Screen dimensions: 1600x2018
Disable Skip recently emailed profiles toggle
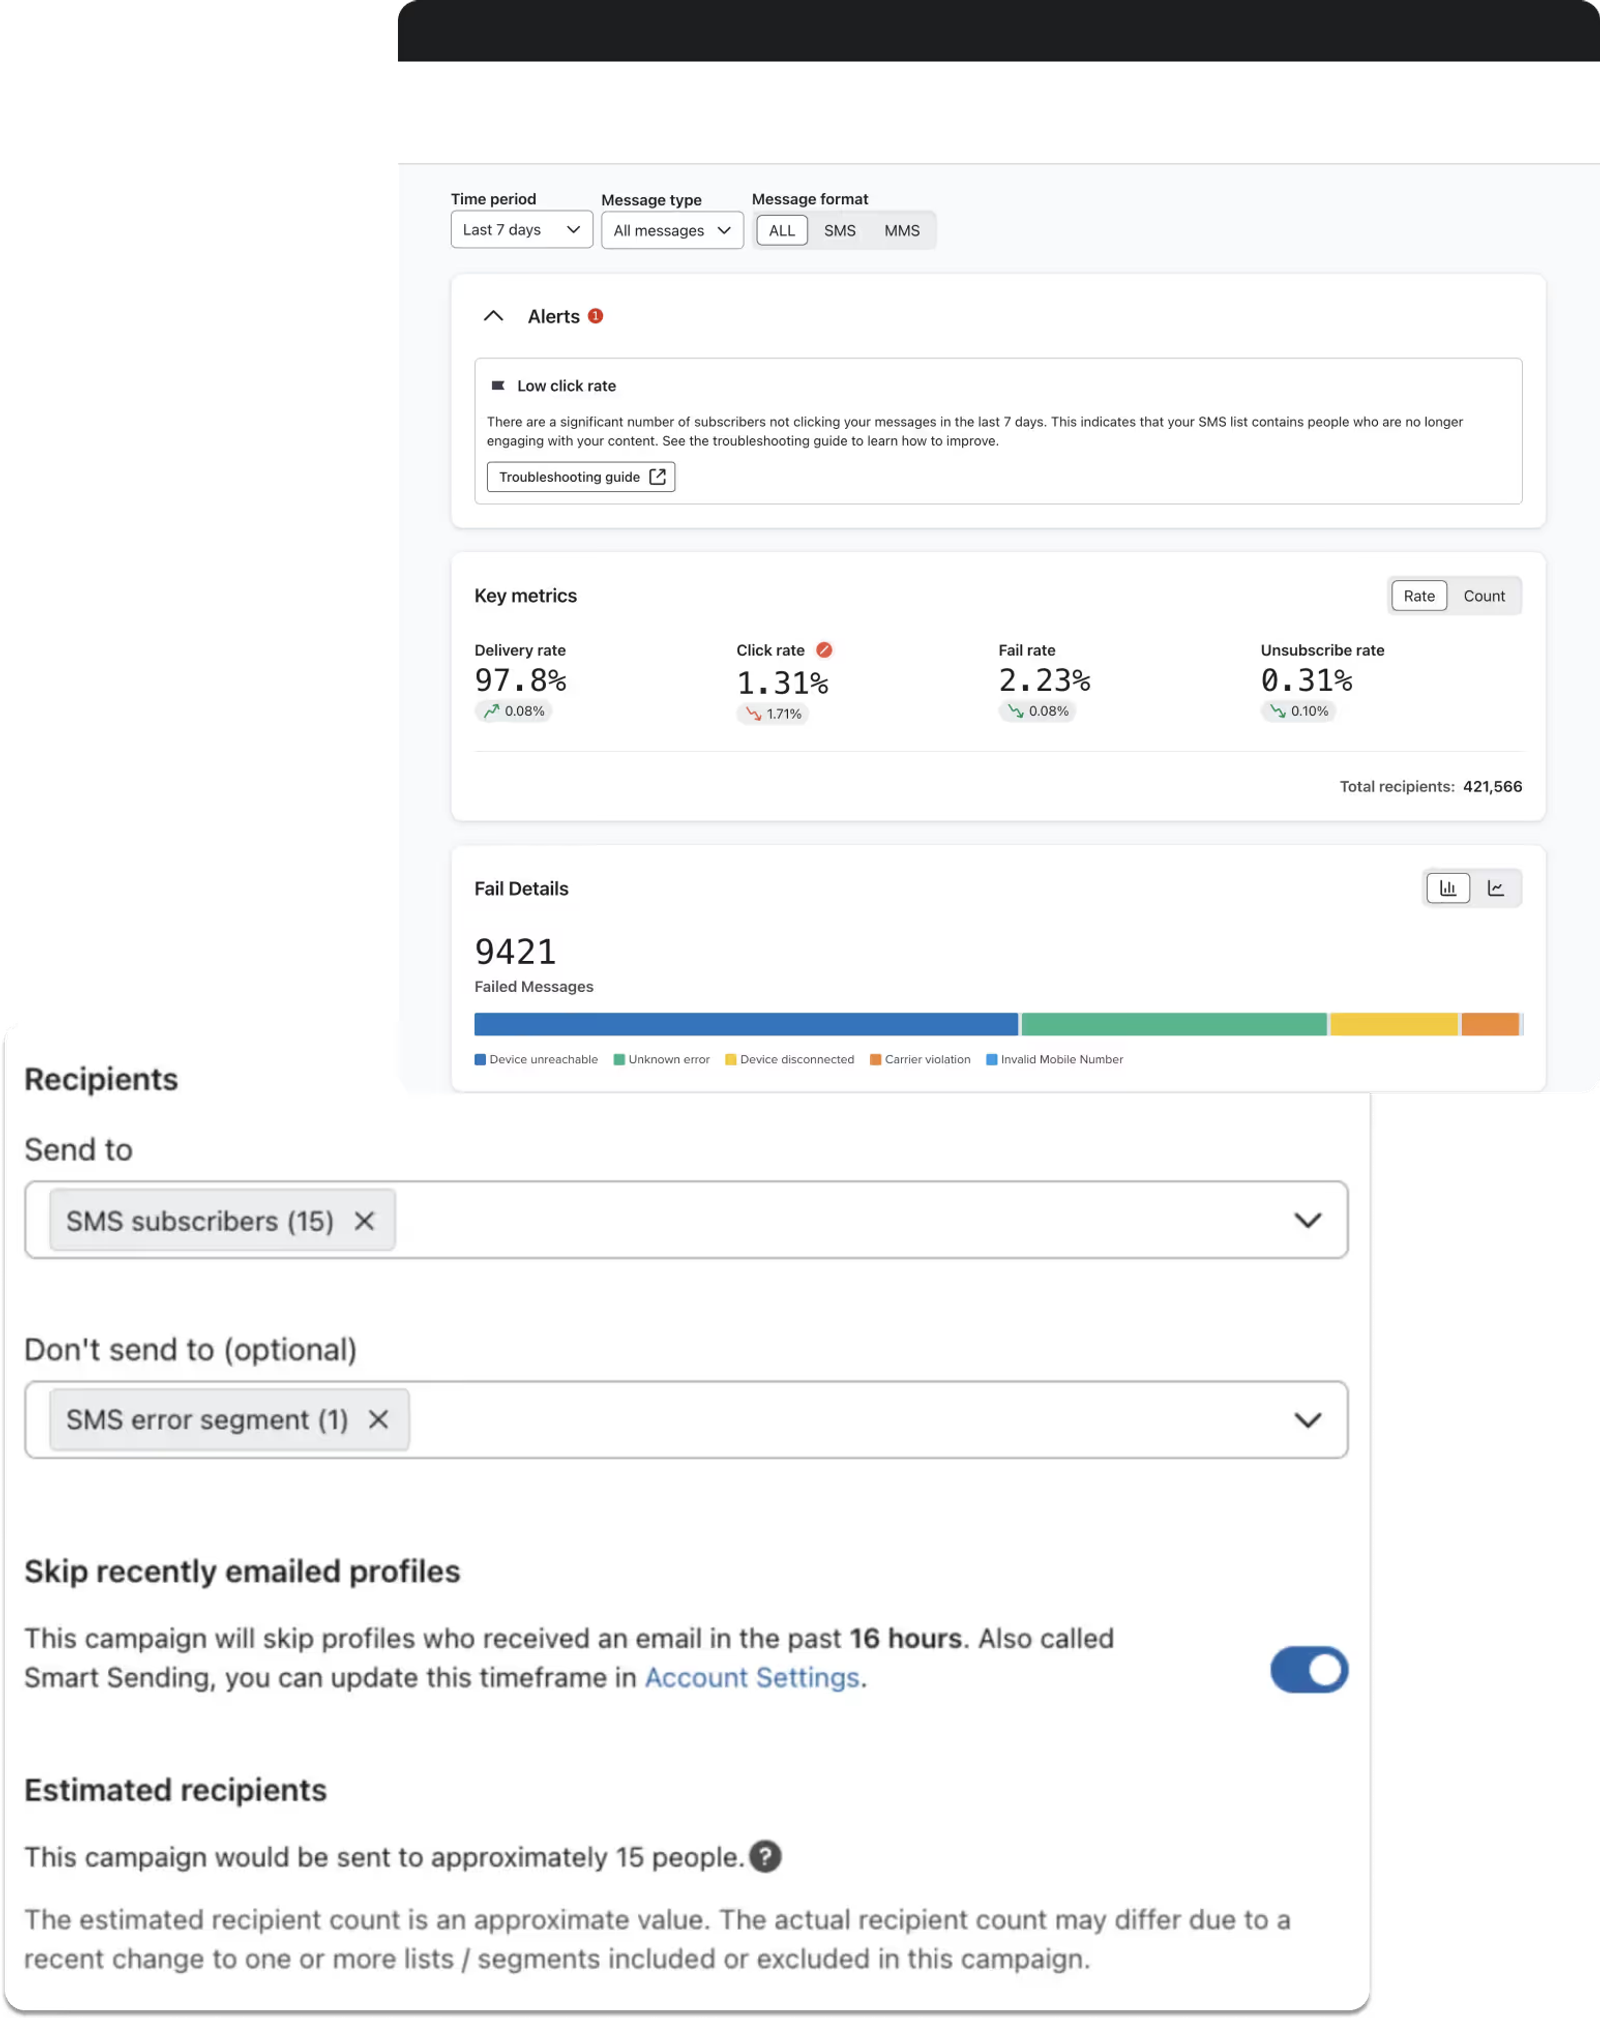pyautogui.click(x=1309, y=1670)
